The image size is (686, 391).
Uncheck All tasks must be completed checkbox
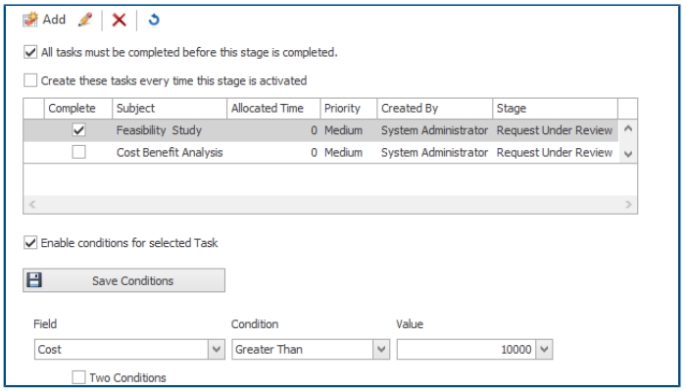coord(30,52)
